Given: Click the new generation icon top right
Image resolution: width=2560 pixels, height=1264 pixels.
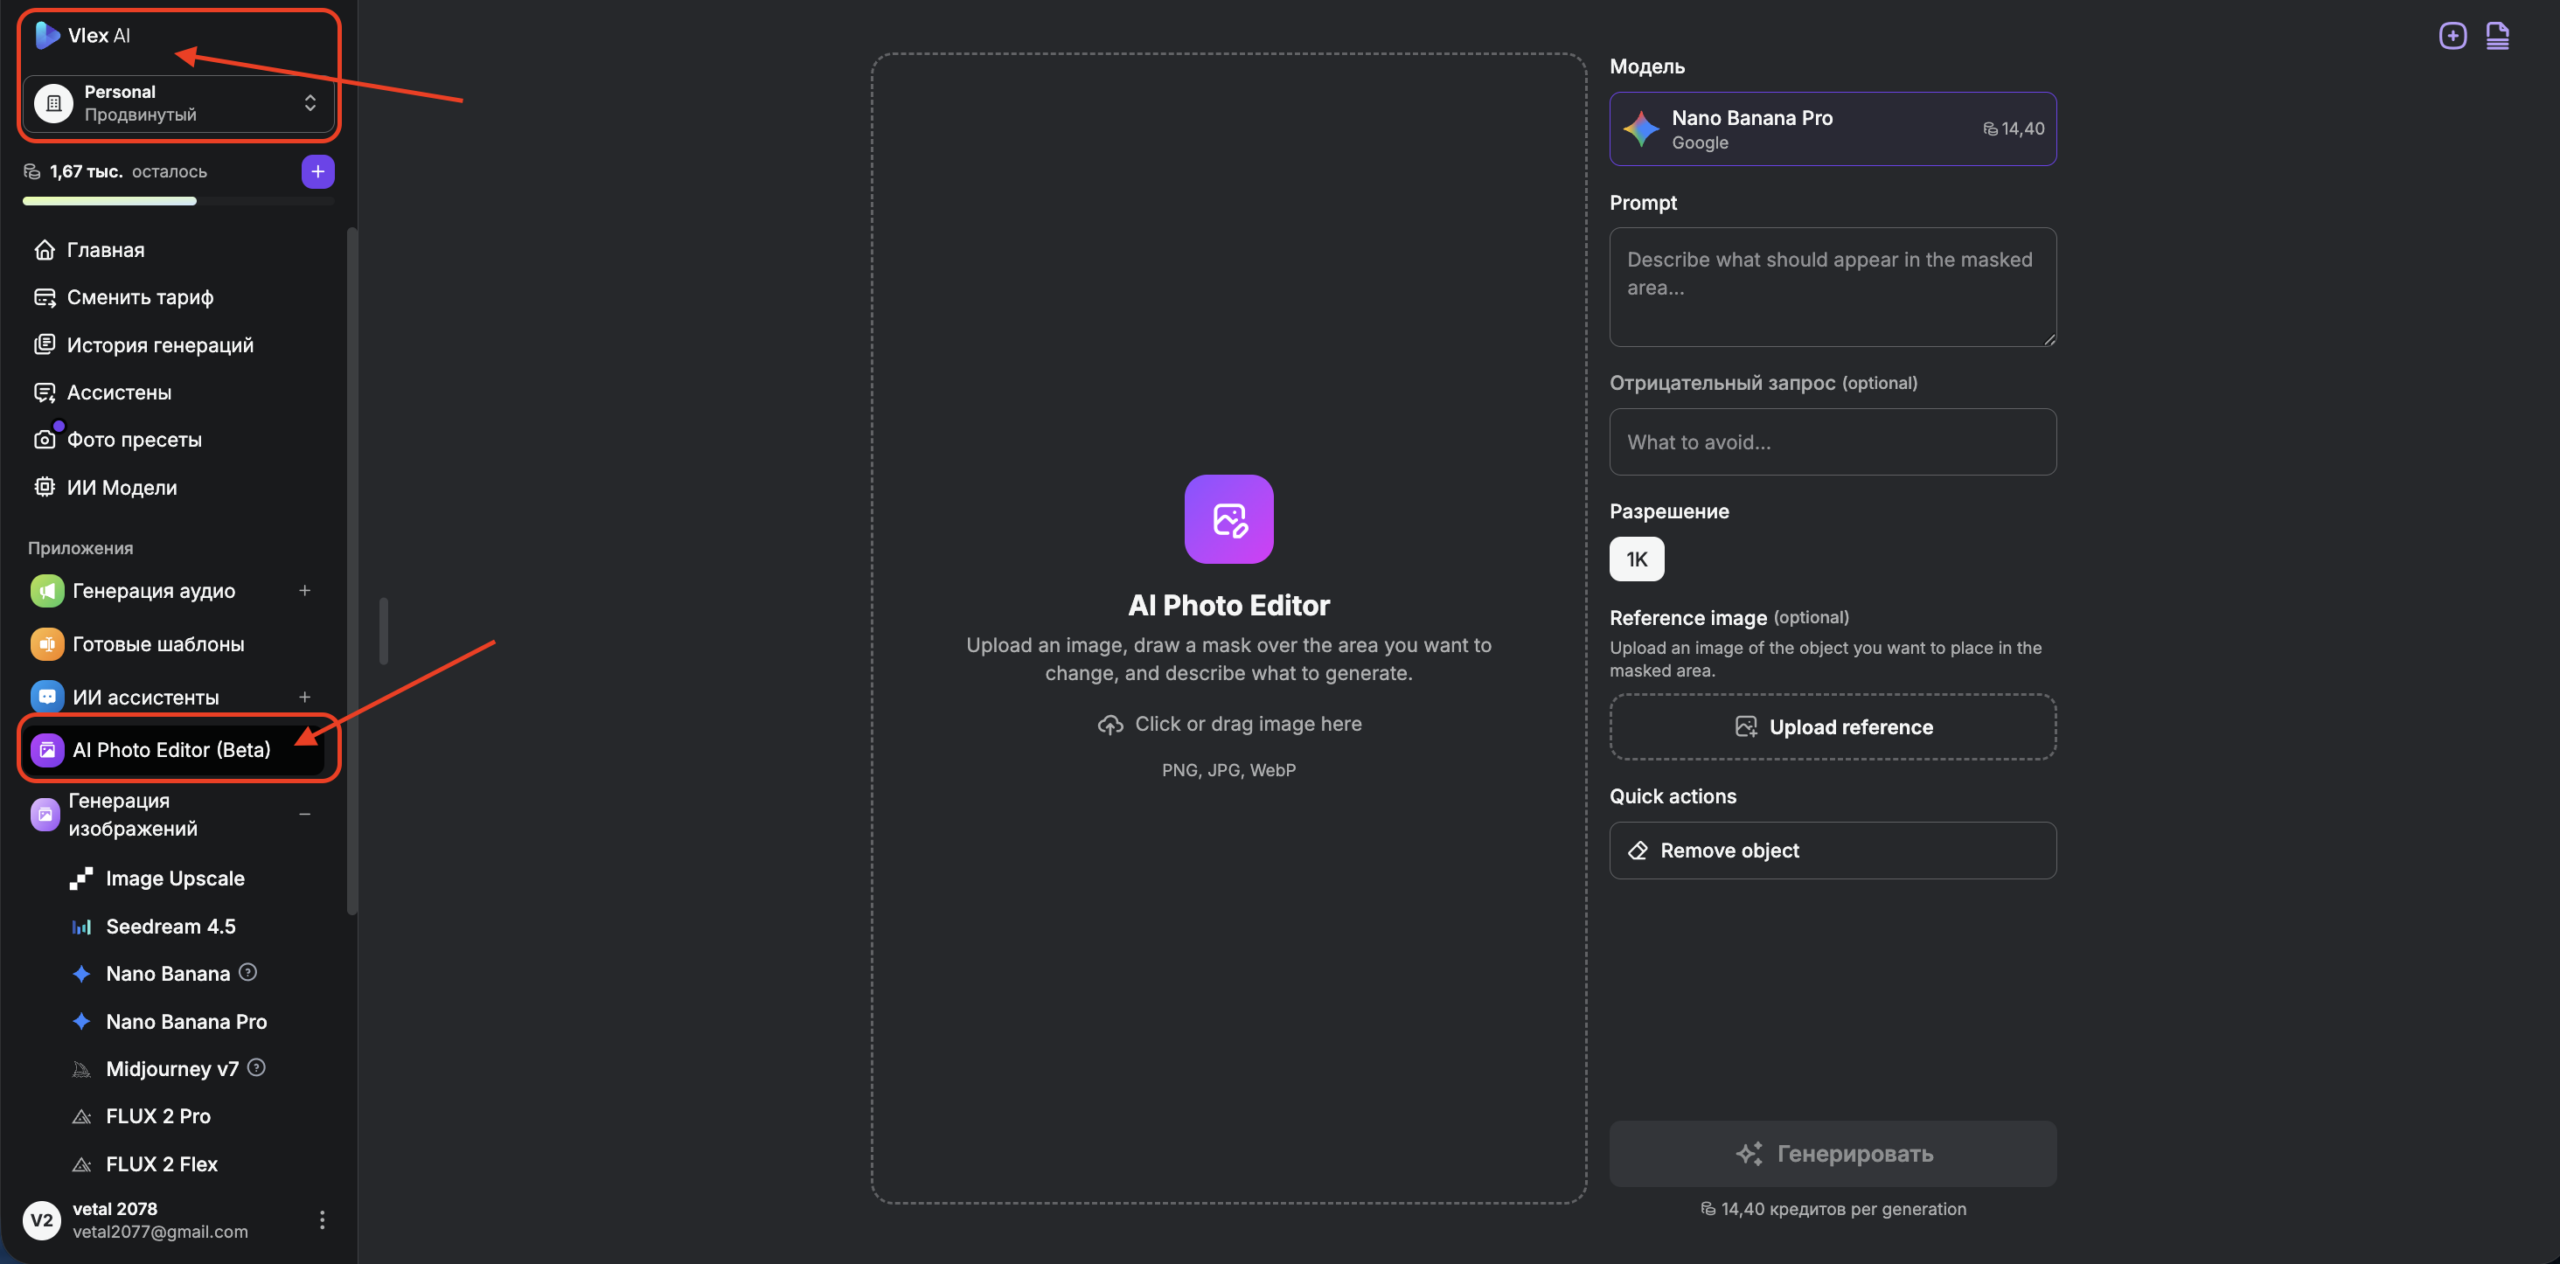Looking at the screenshot, I should 2452,36.
